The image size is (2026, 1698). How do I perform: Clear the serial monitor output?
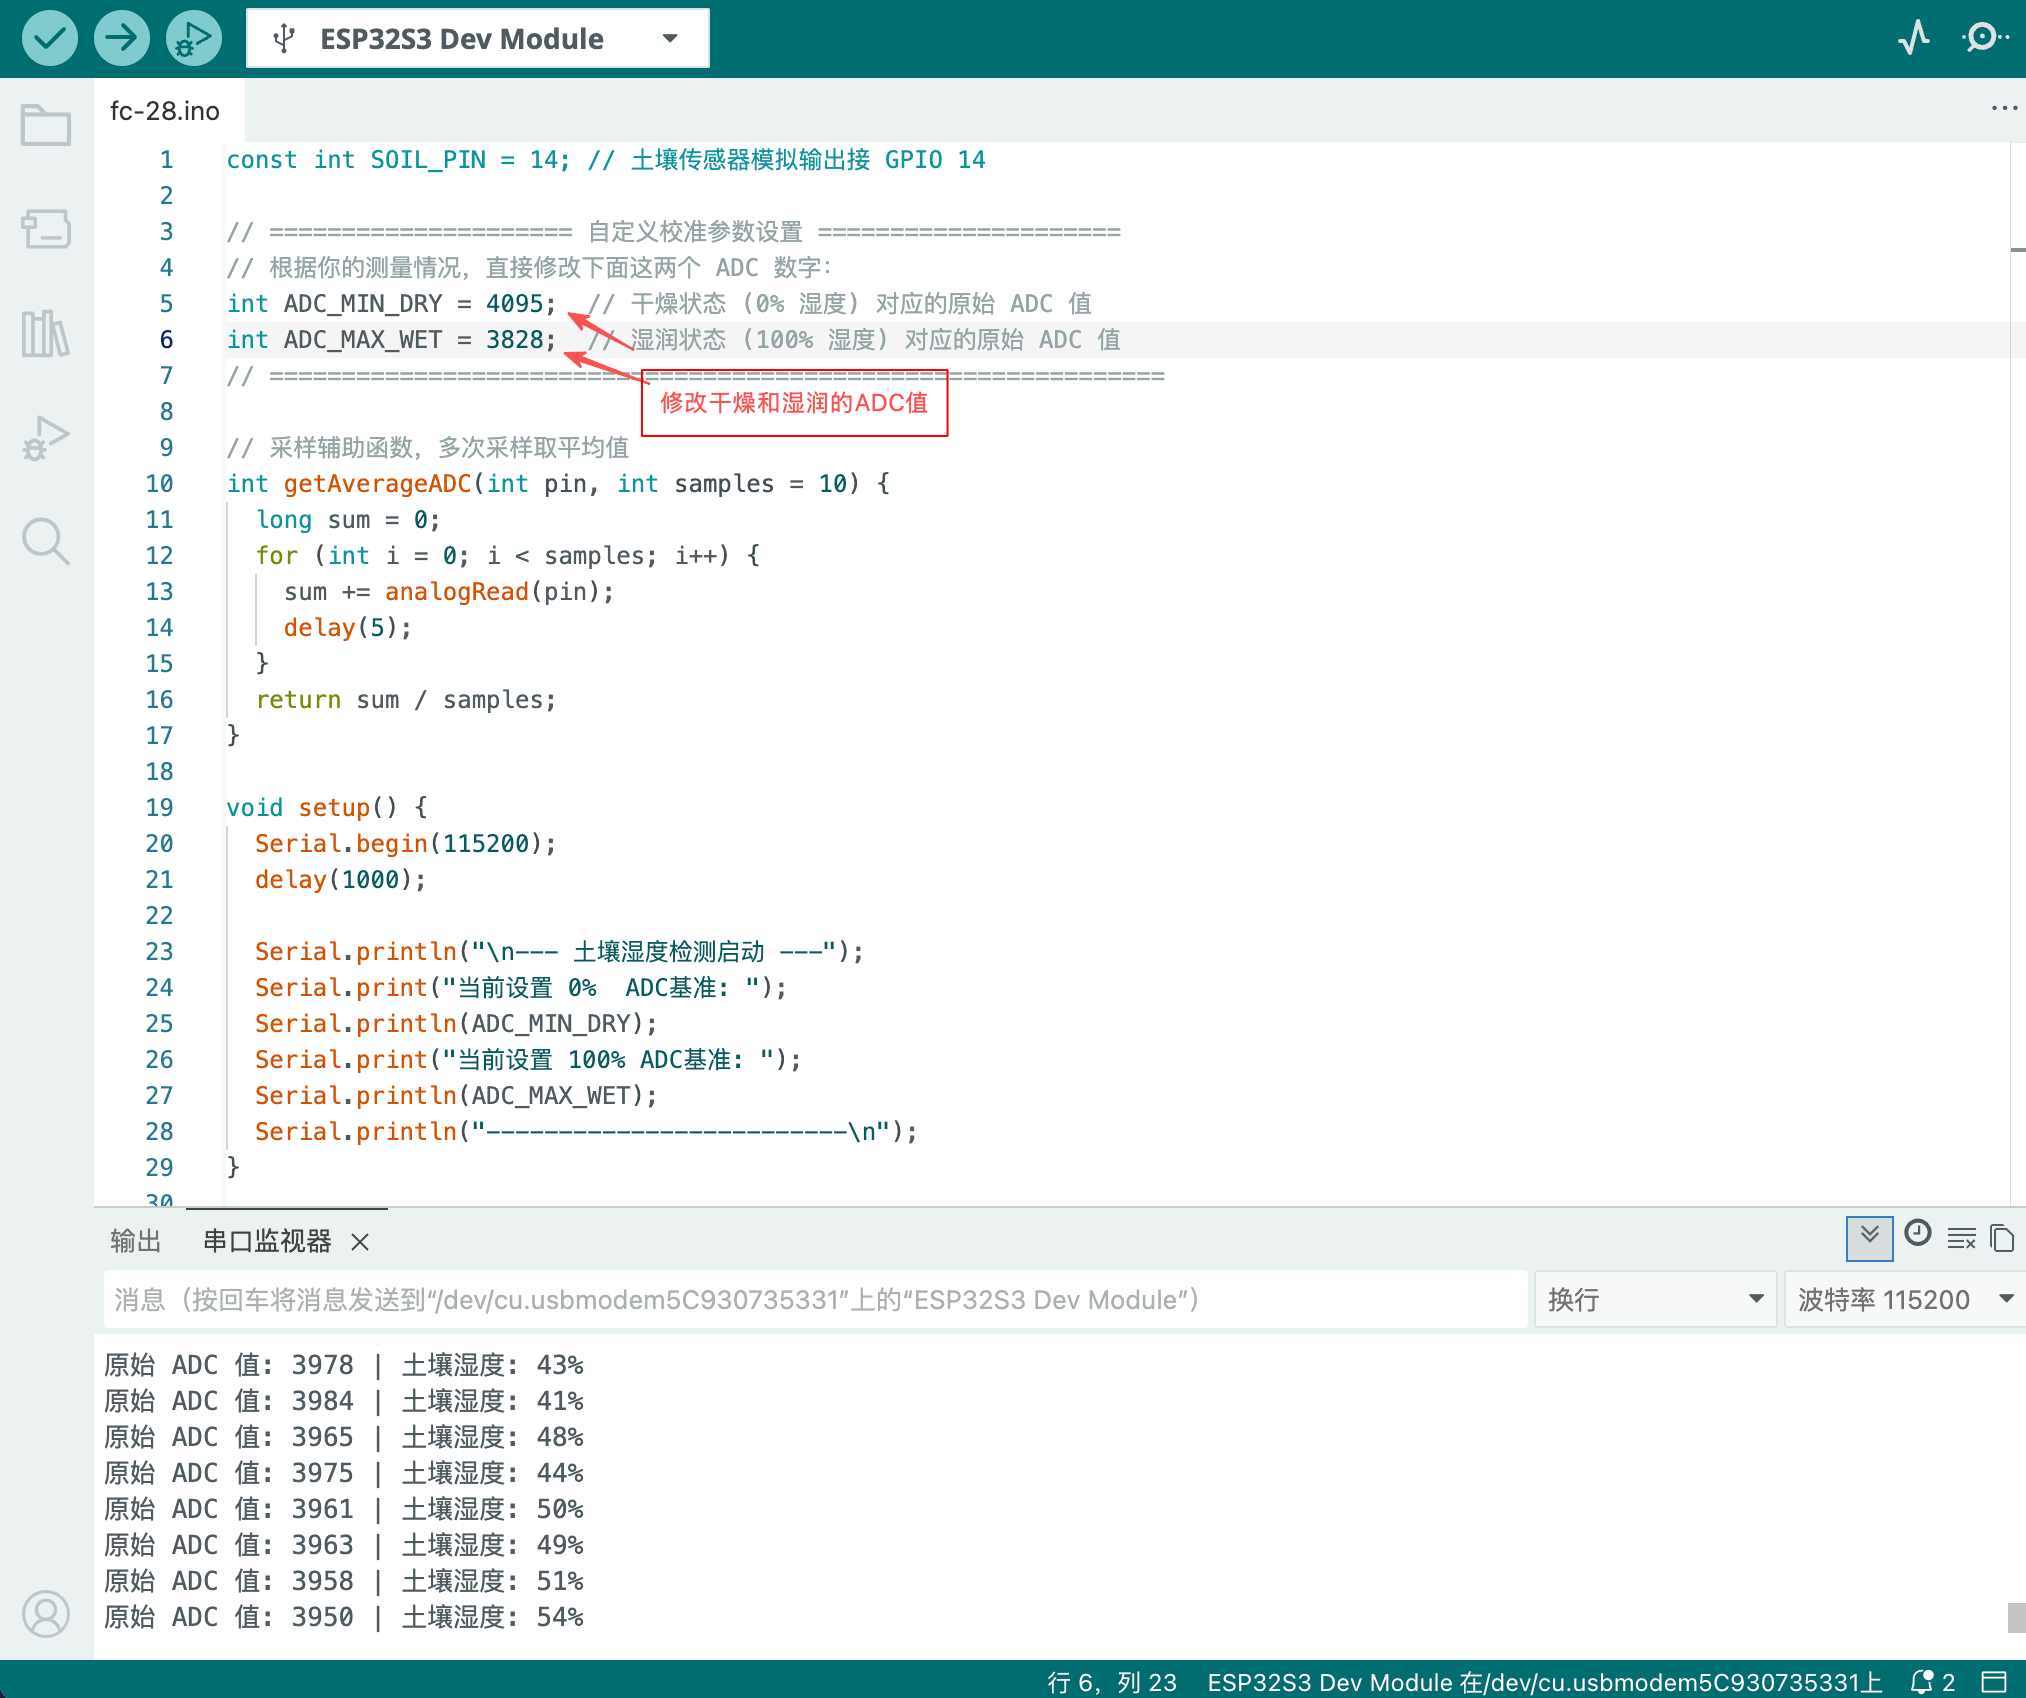pos(1961,1239)
